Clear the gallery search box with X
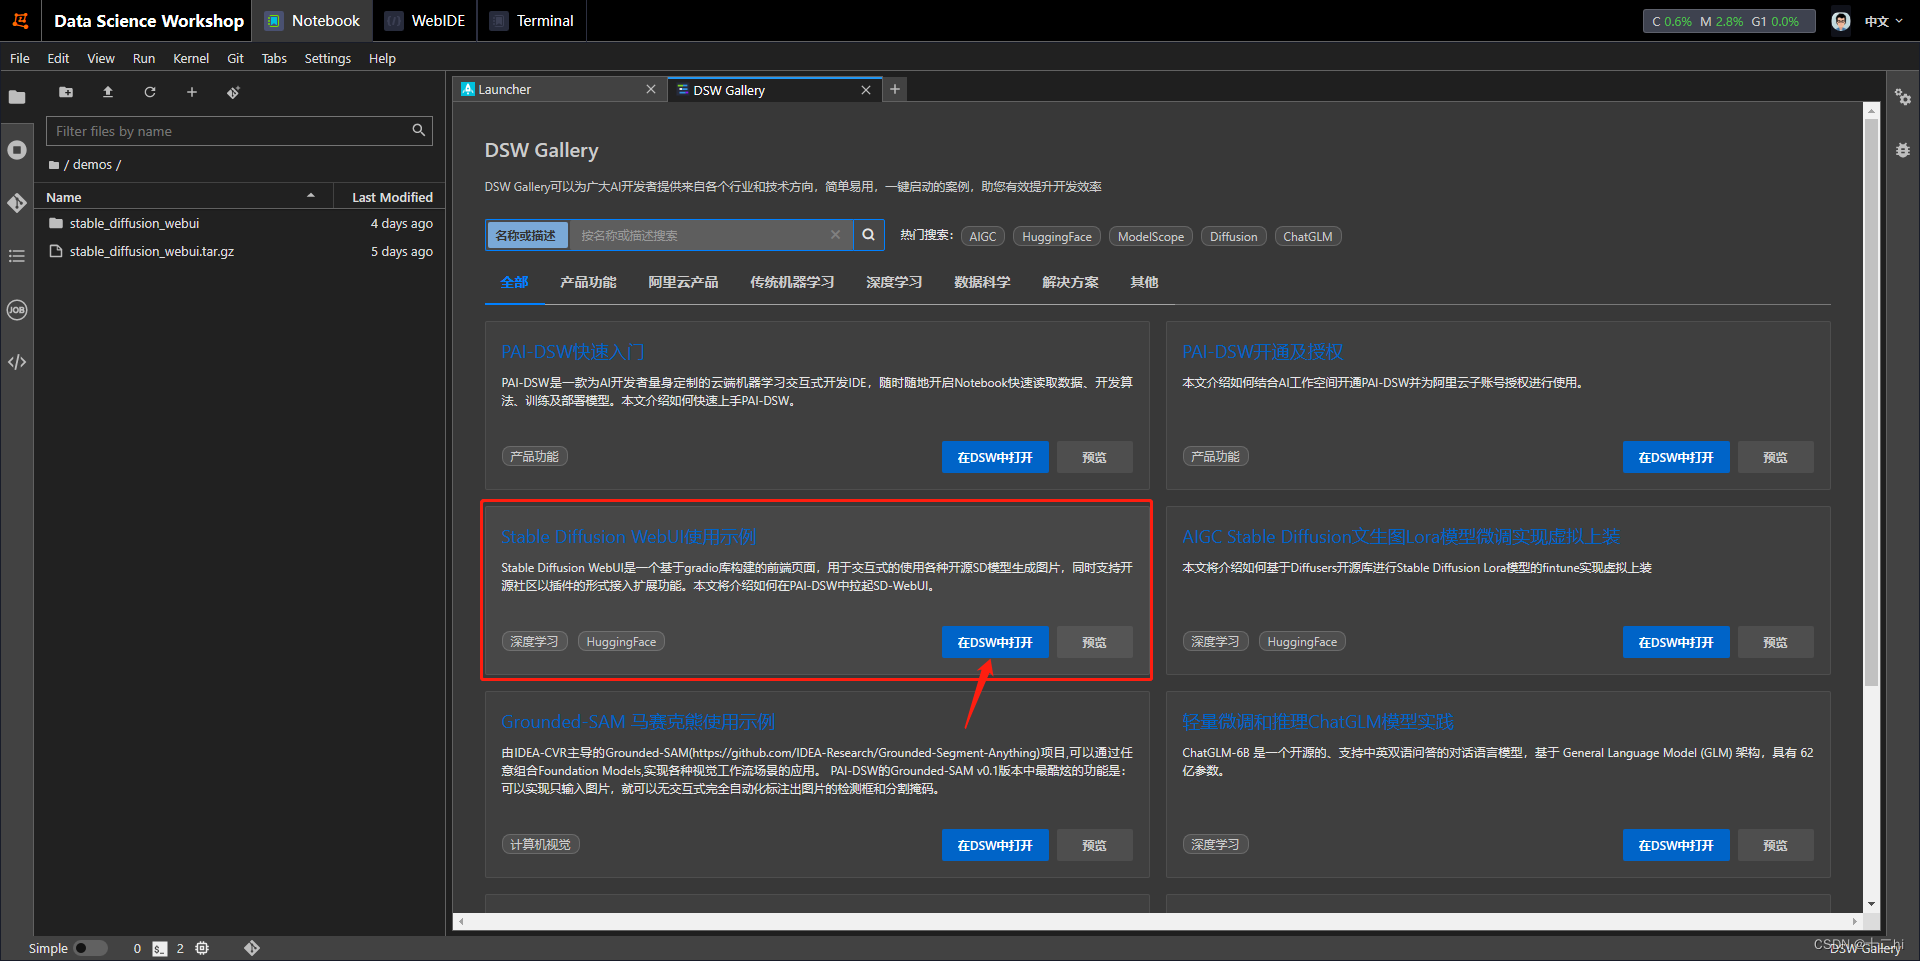 point(835,235)
